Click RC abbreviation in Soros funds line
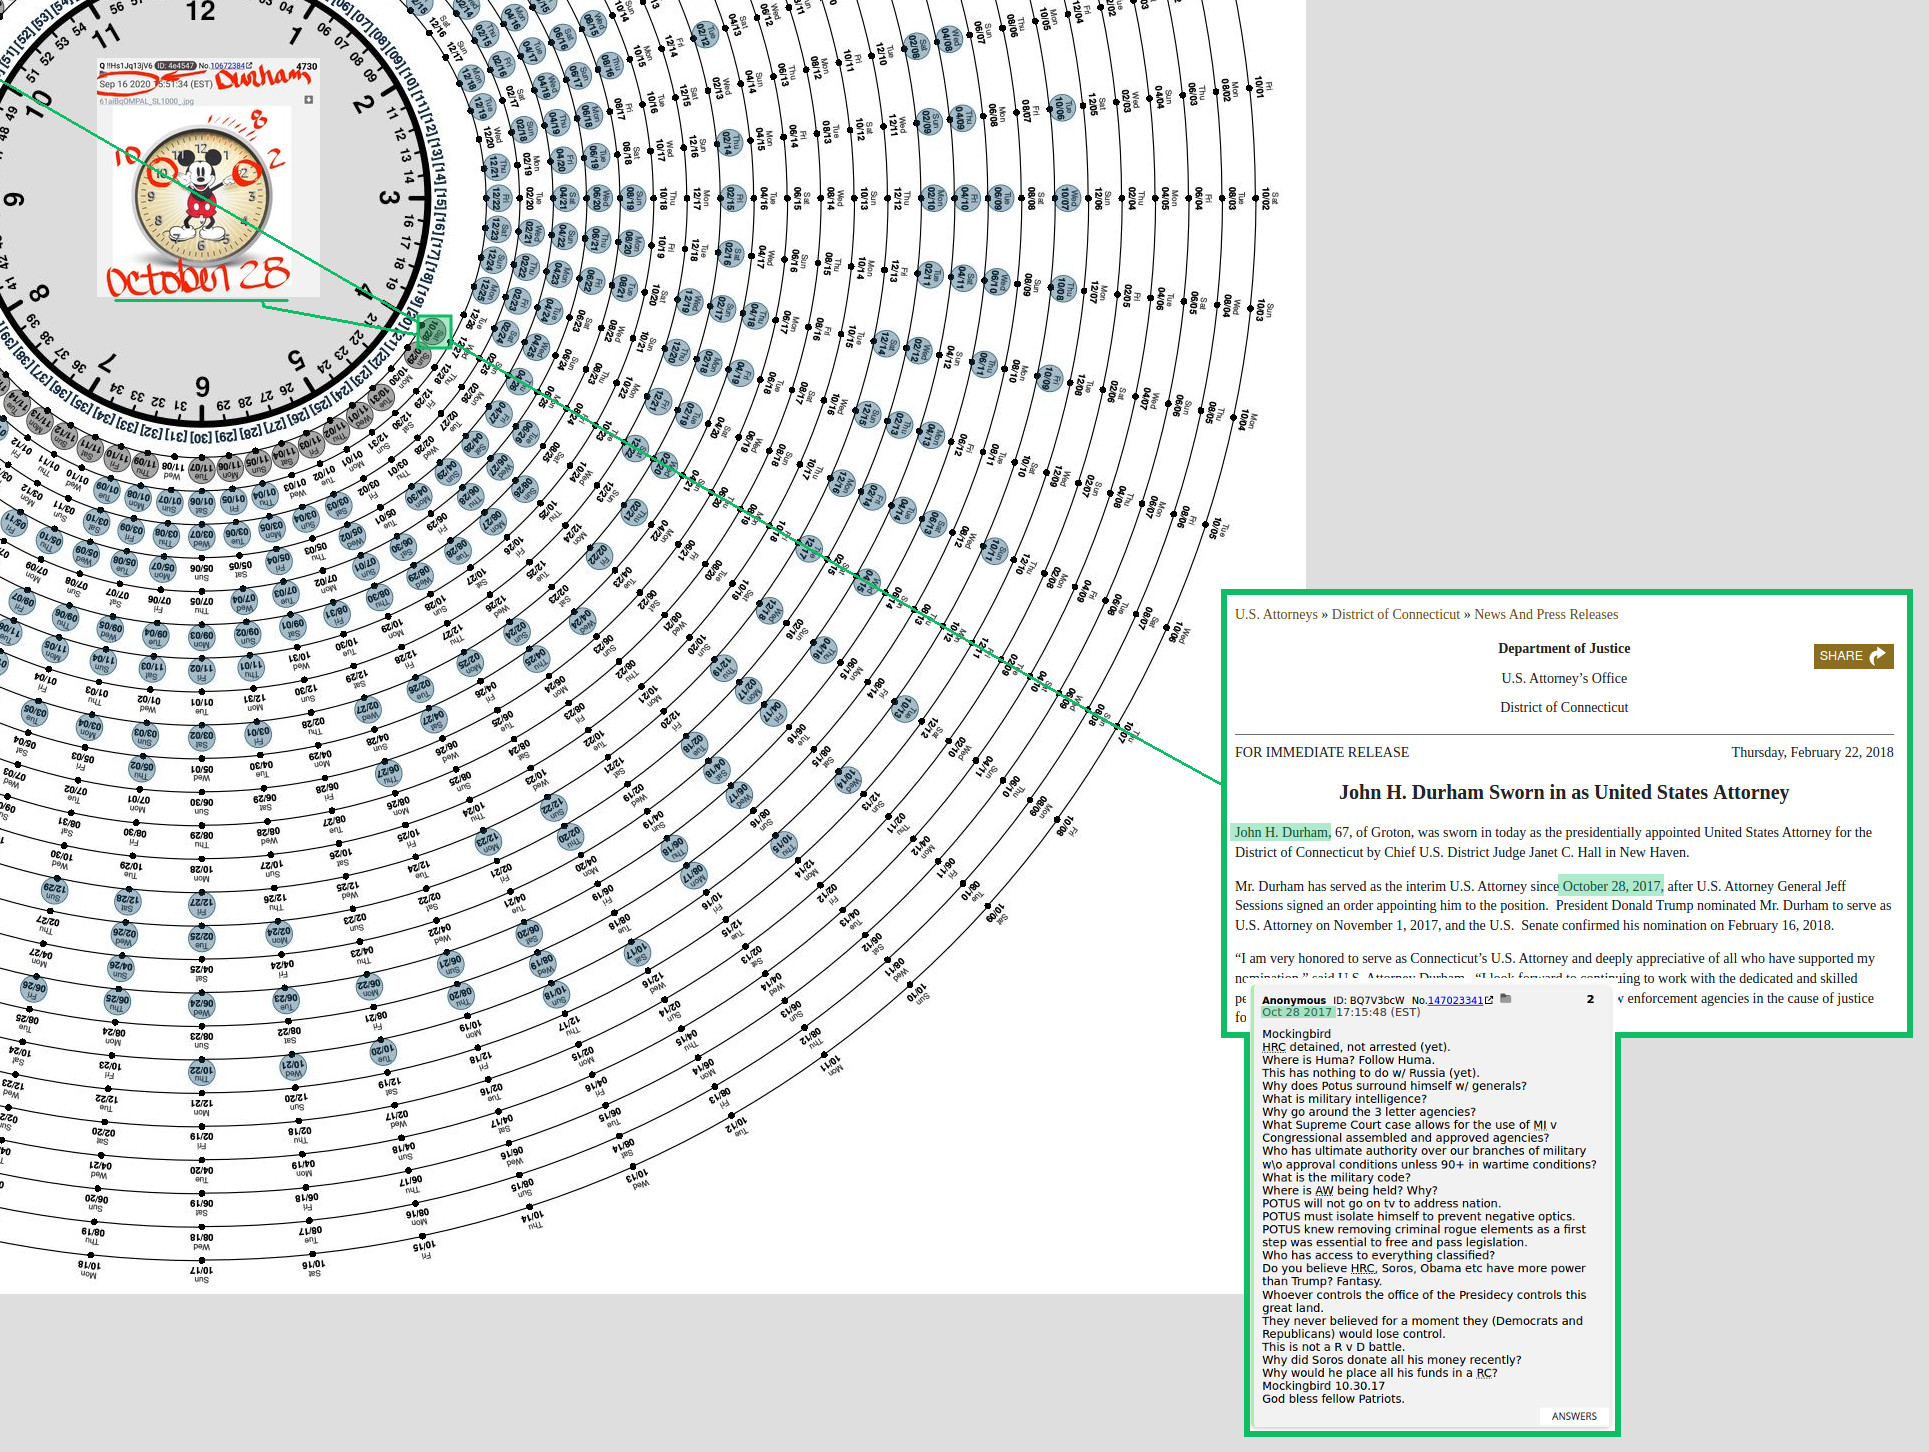Image resolution: width=1929 pixels, height=1452 pixels. pos(1484,1373)
